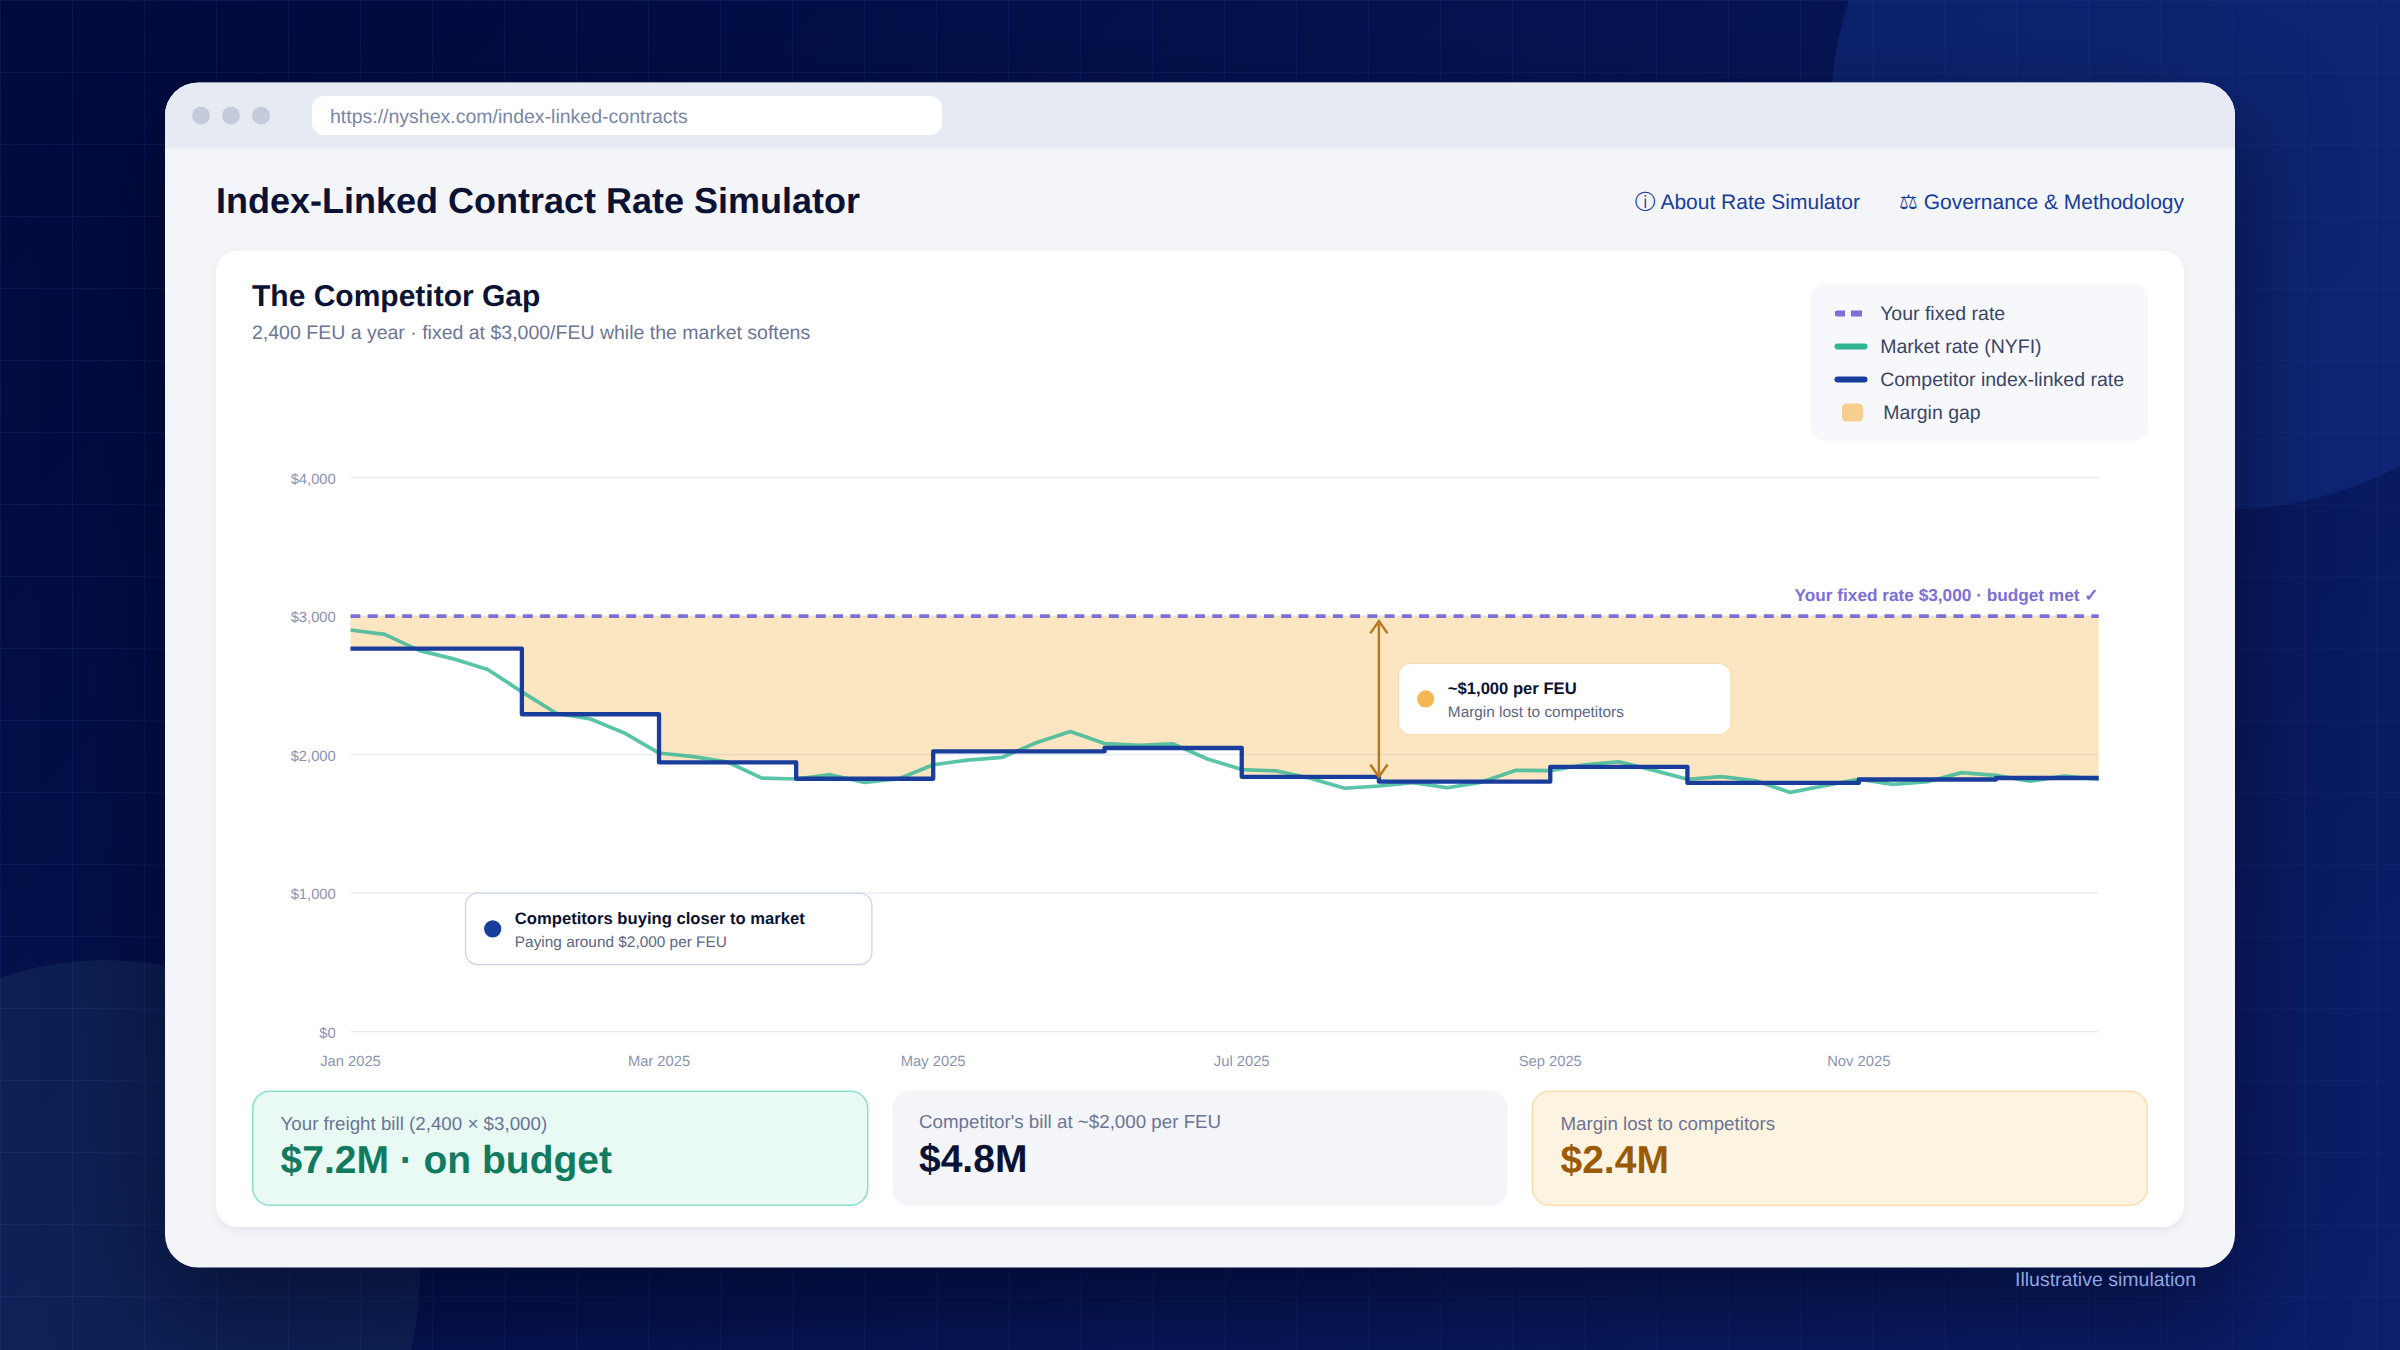Image resolution: width=2400 pixels, height=1350 pixels.
Task: Click the 'Jan 2025' axis label
Action: click(x=350, y=1061)
